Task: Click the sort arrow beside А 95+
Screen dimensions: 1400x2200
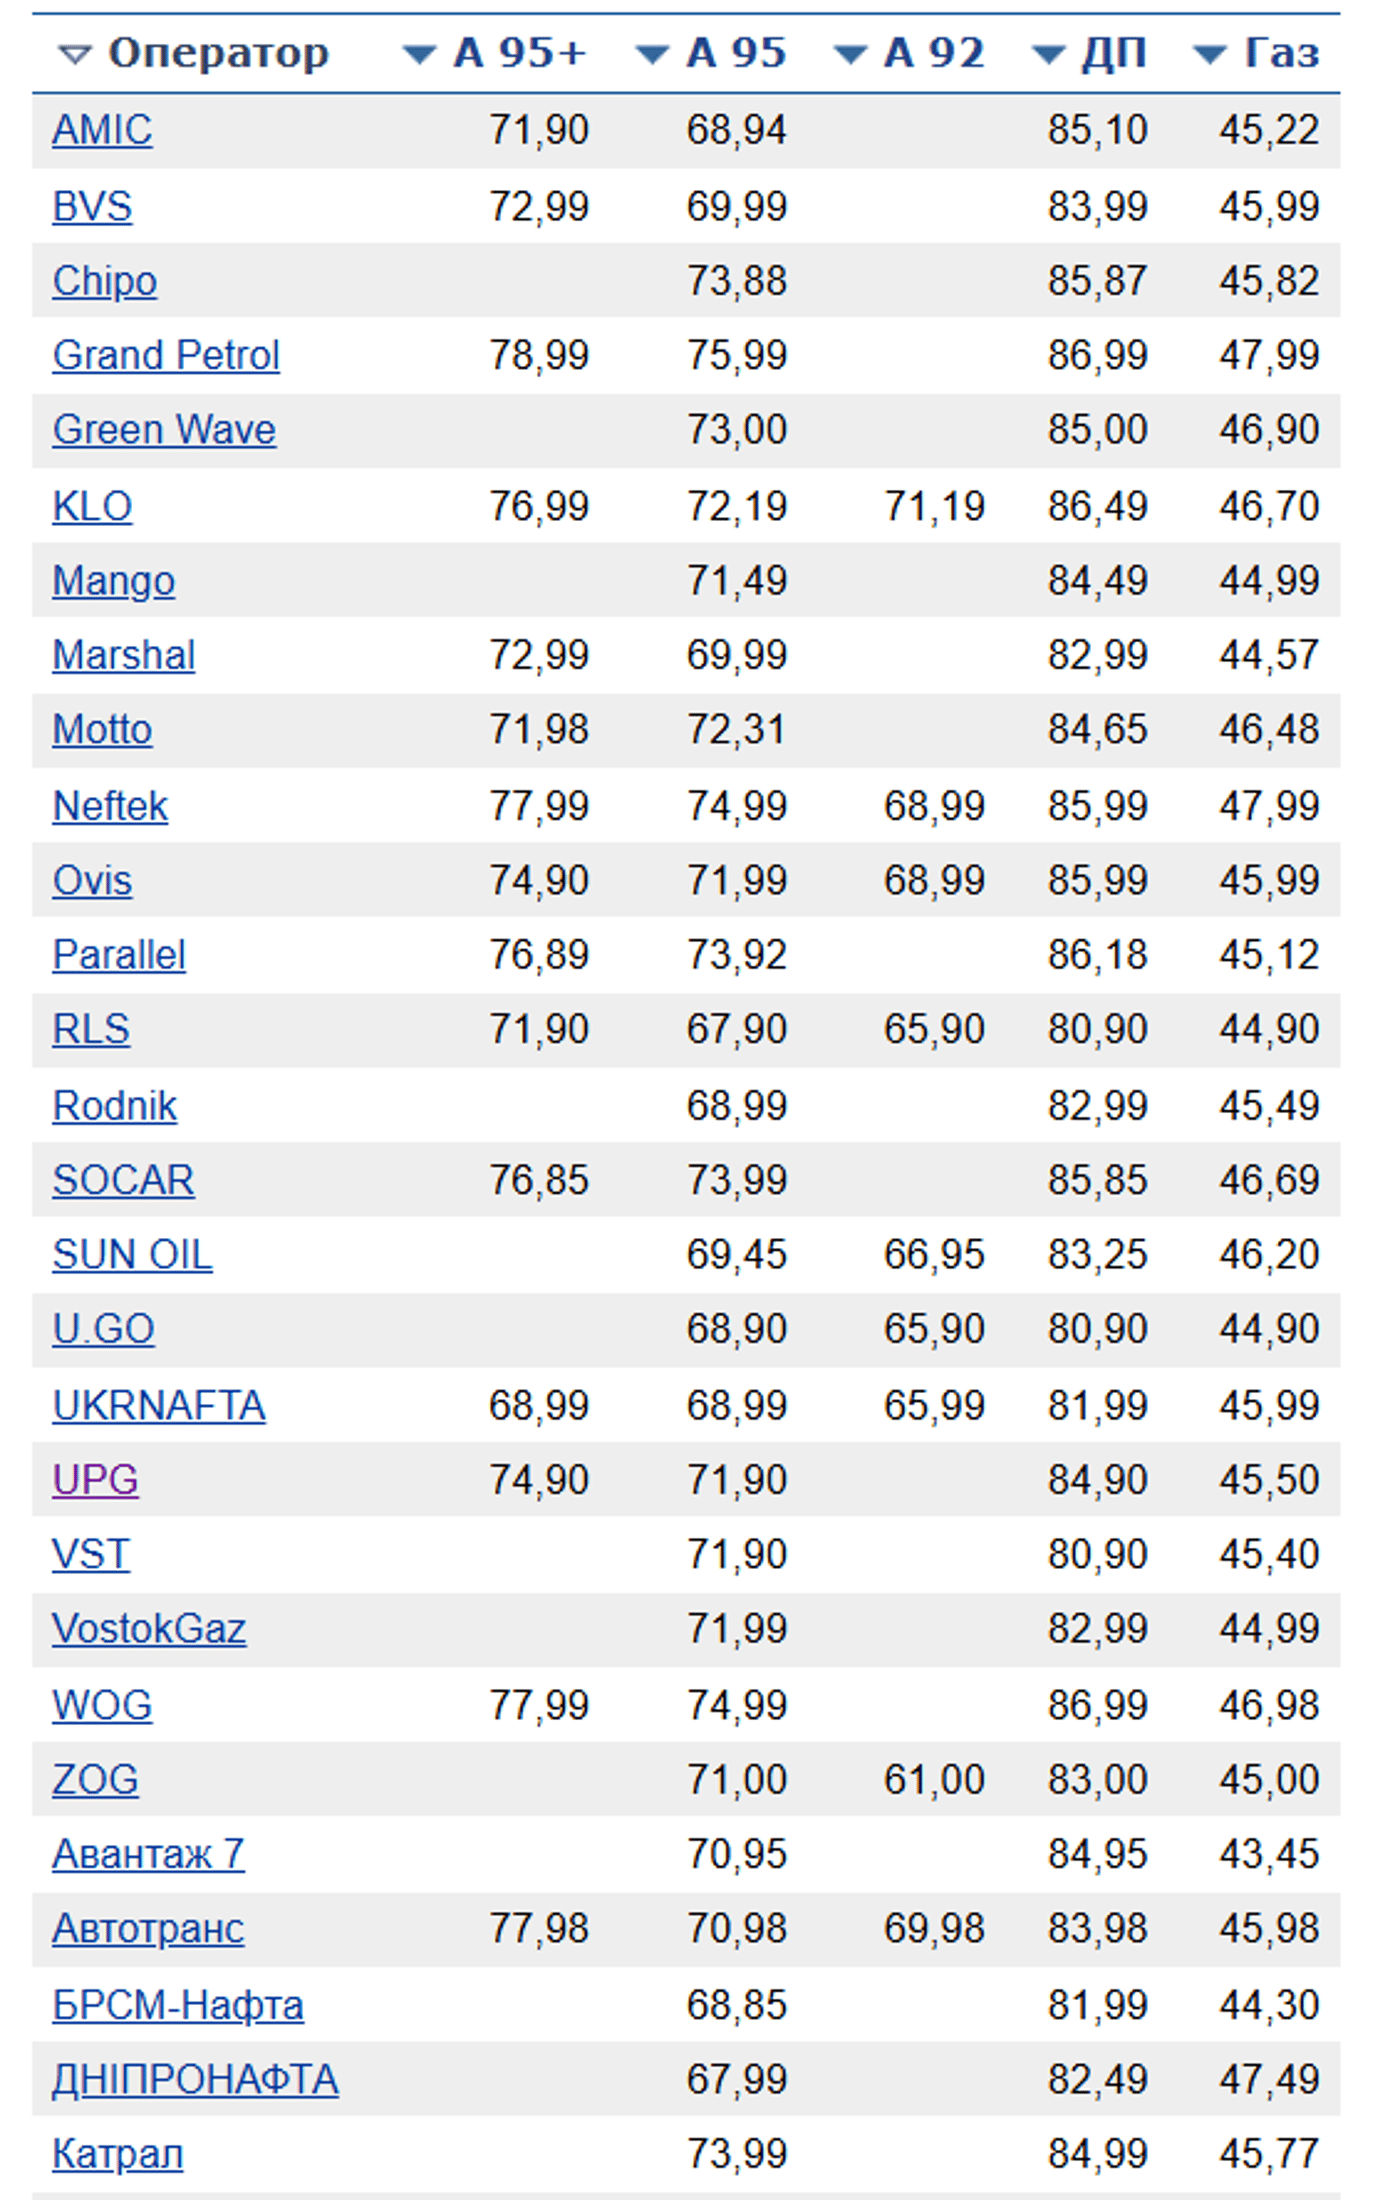Action: pyautogui.click(x=419, y=55)
